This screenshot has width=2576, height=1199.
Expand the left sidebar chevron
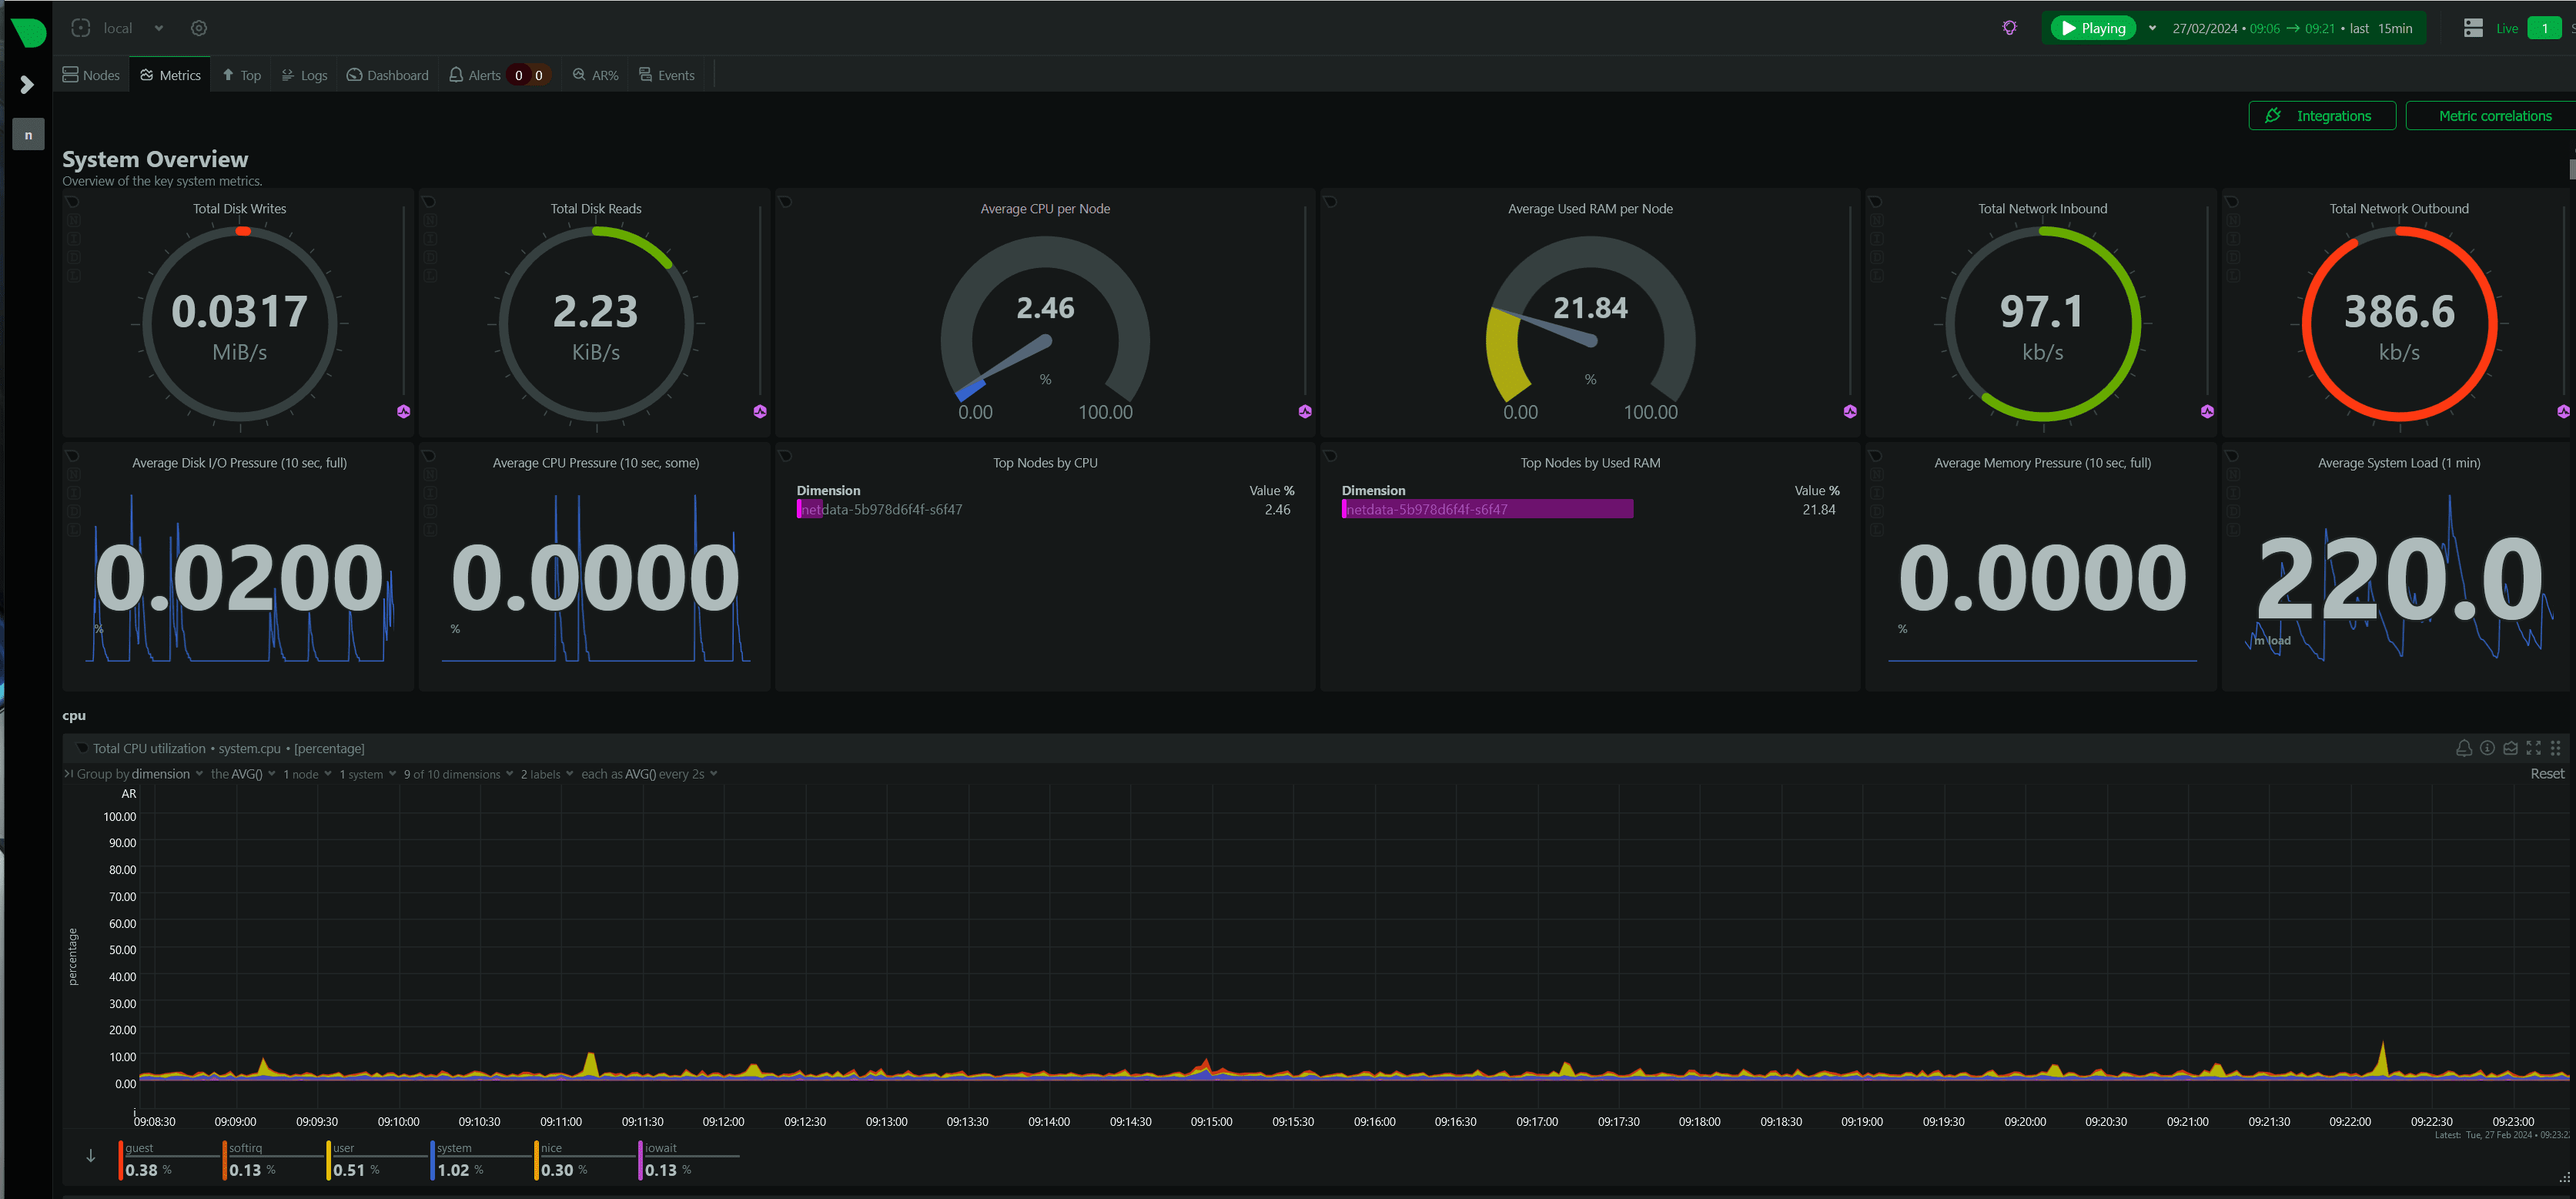pos(27,85)
